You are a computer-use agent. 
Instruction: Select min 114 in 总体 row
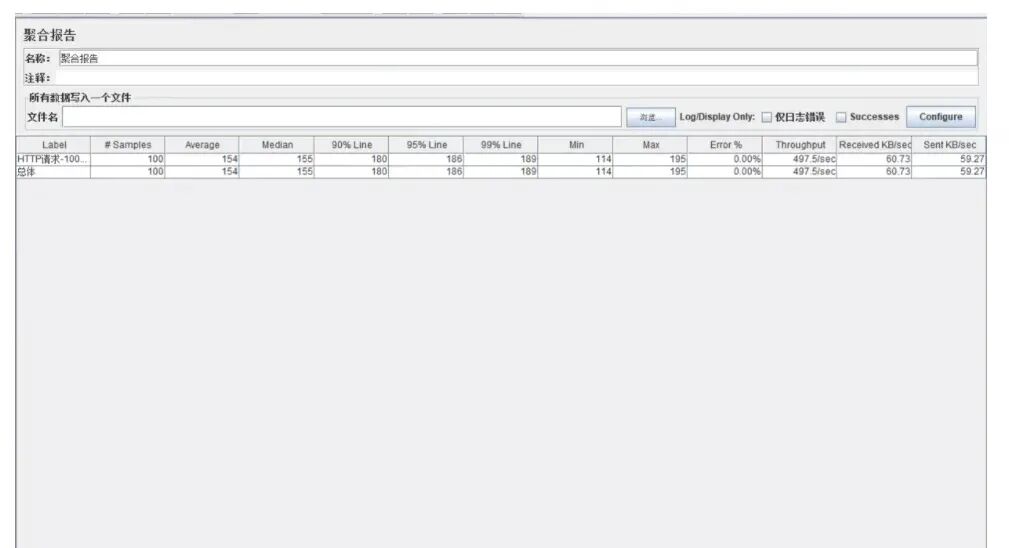575,172
